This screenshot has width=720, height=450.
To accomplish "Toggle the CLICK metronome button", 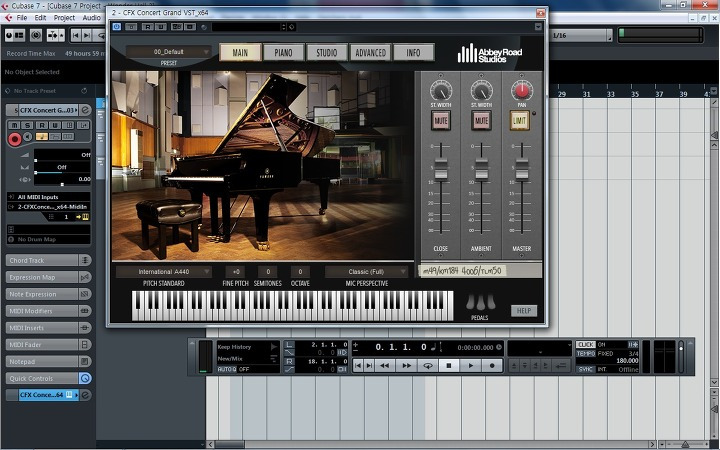I will point(585,344).
